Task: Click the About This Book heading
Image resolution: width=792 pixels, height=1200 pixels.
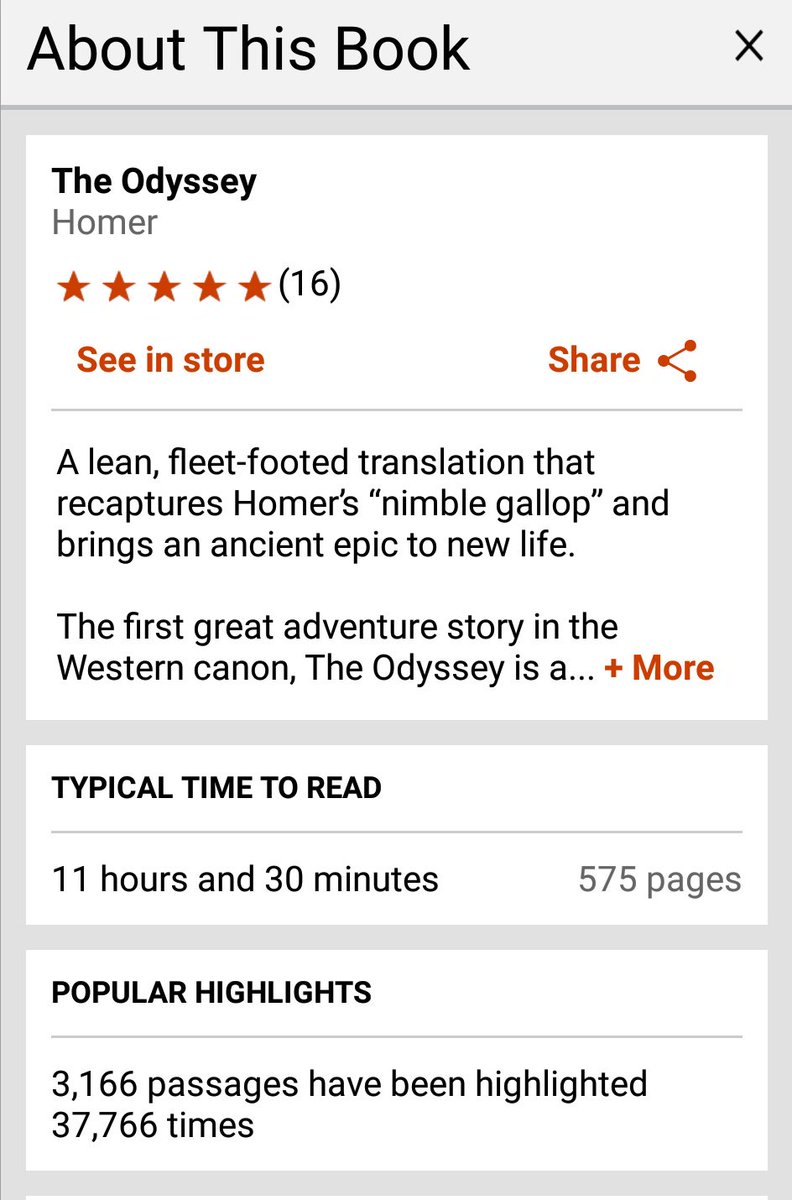Action: pyautogui.click(x=248, y=49)
